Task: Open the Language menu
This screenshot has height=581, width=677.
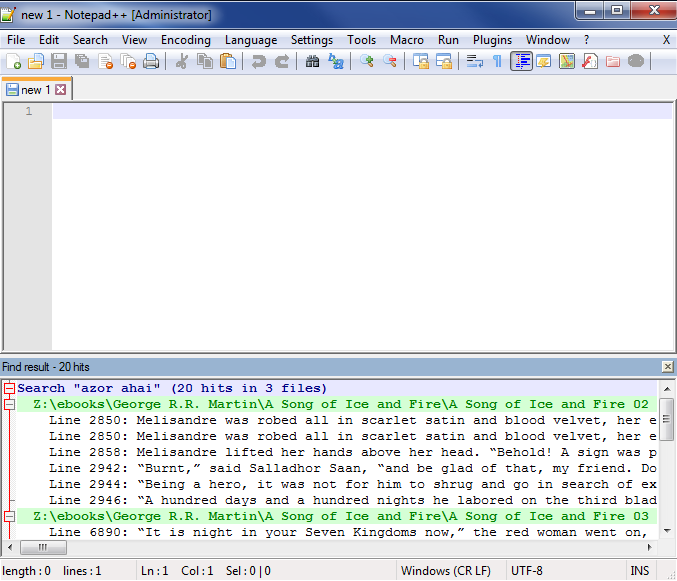Action: click(x=251, y=40)
